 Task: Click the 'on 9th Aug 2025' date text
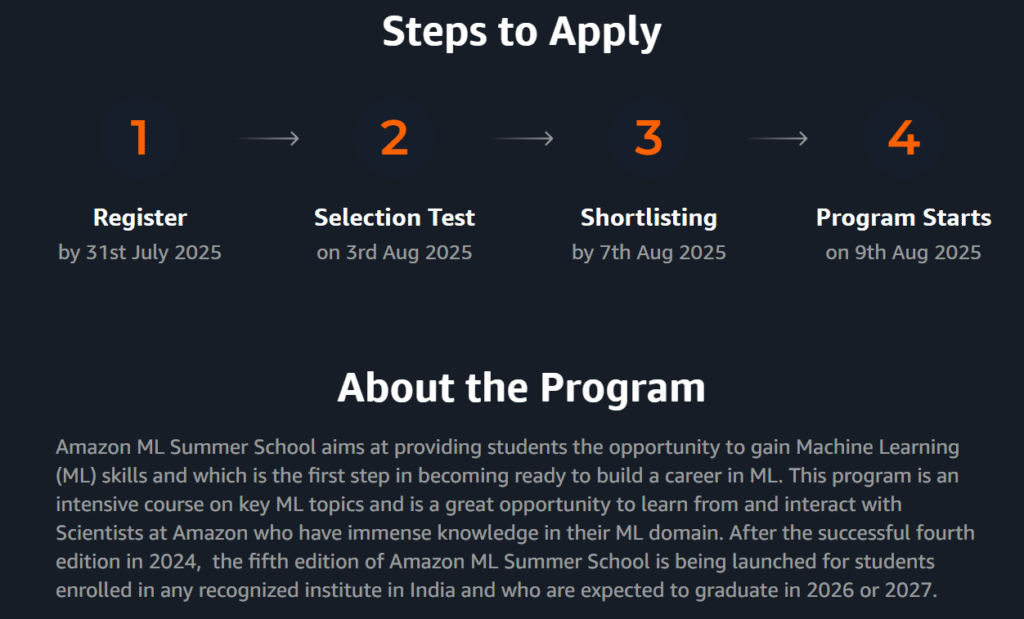tap(903, 252)
